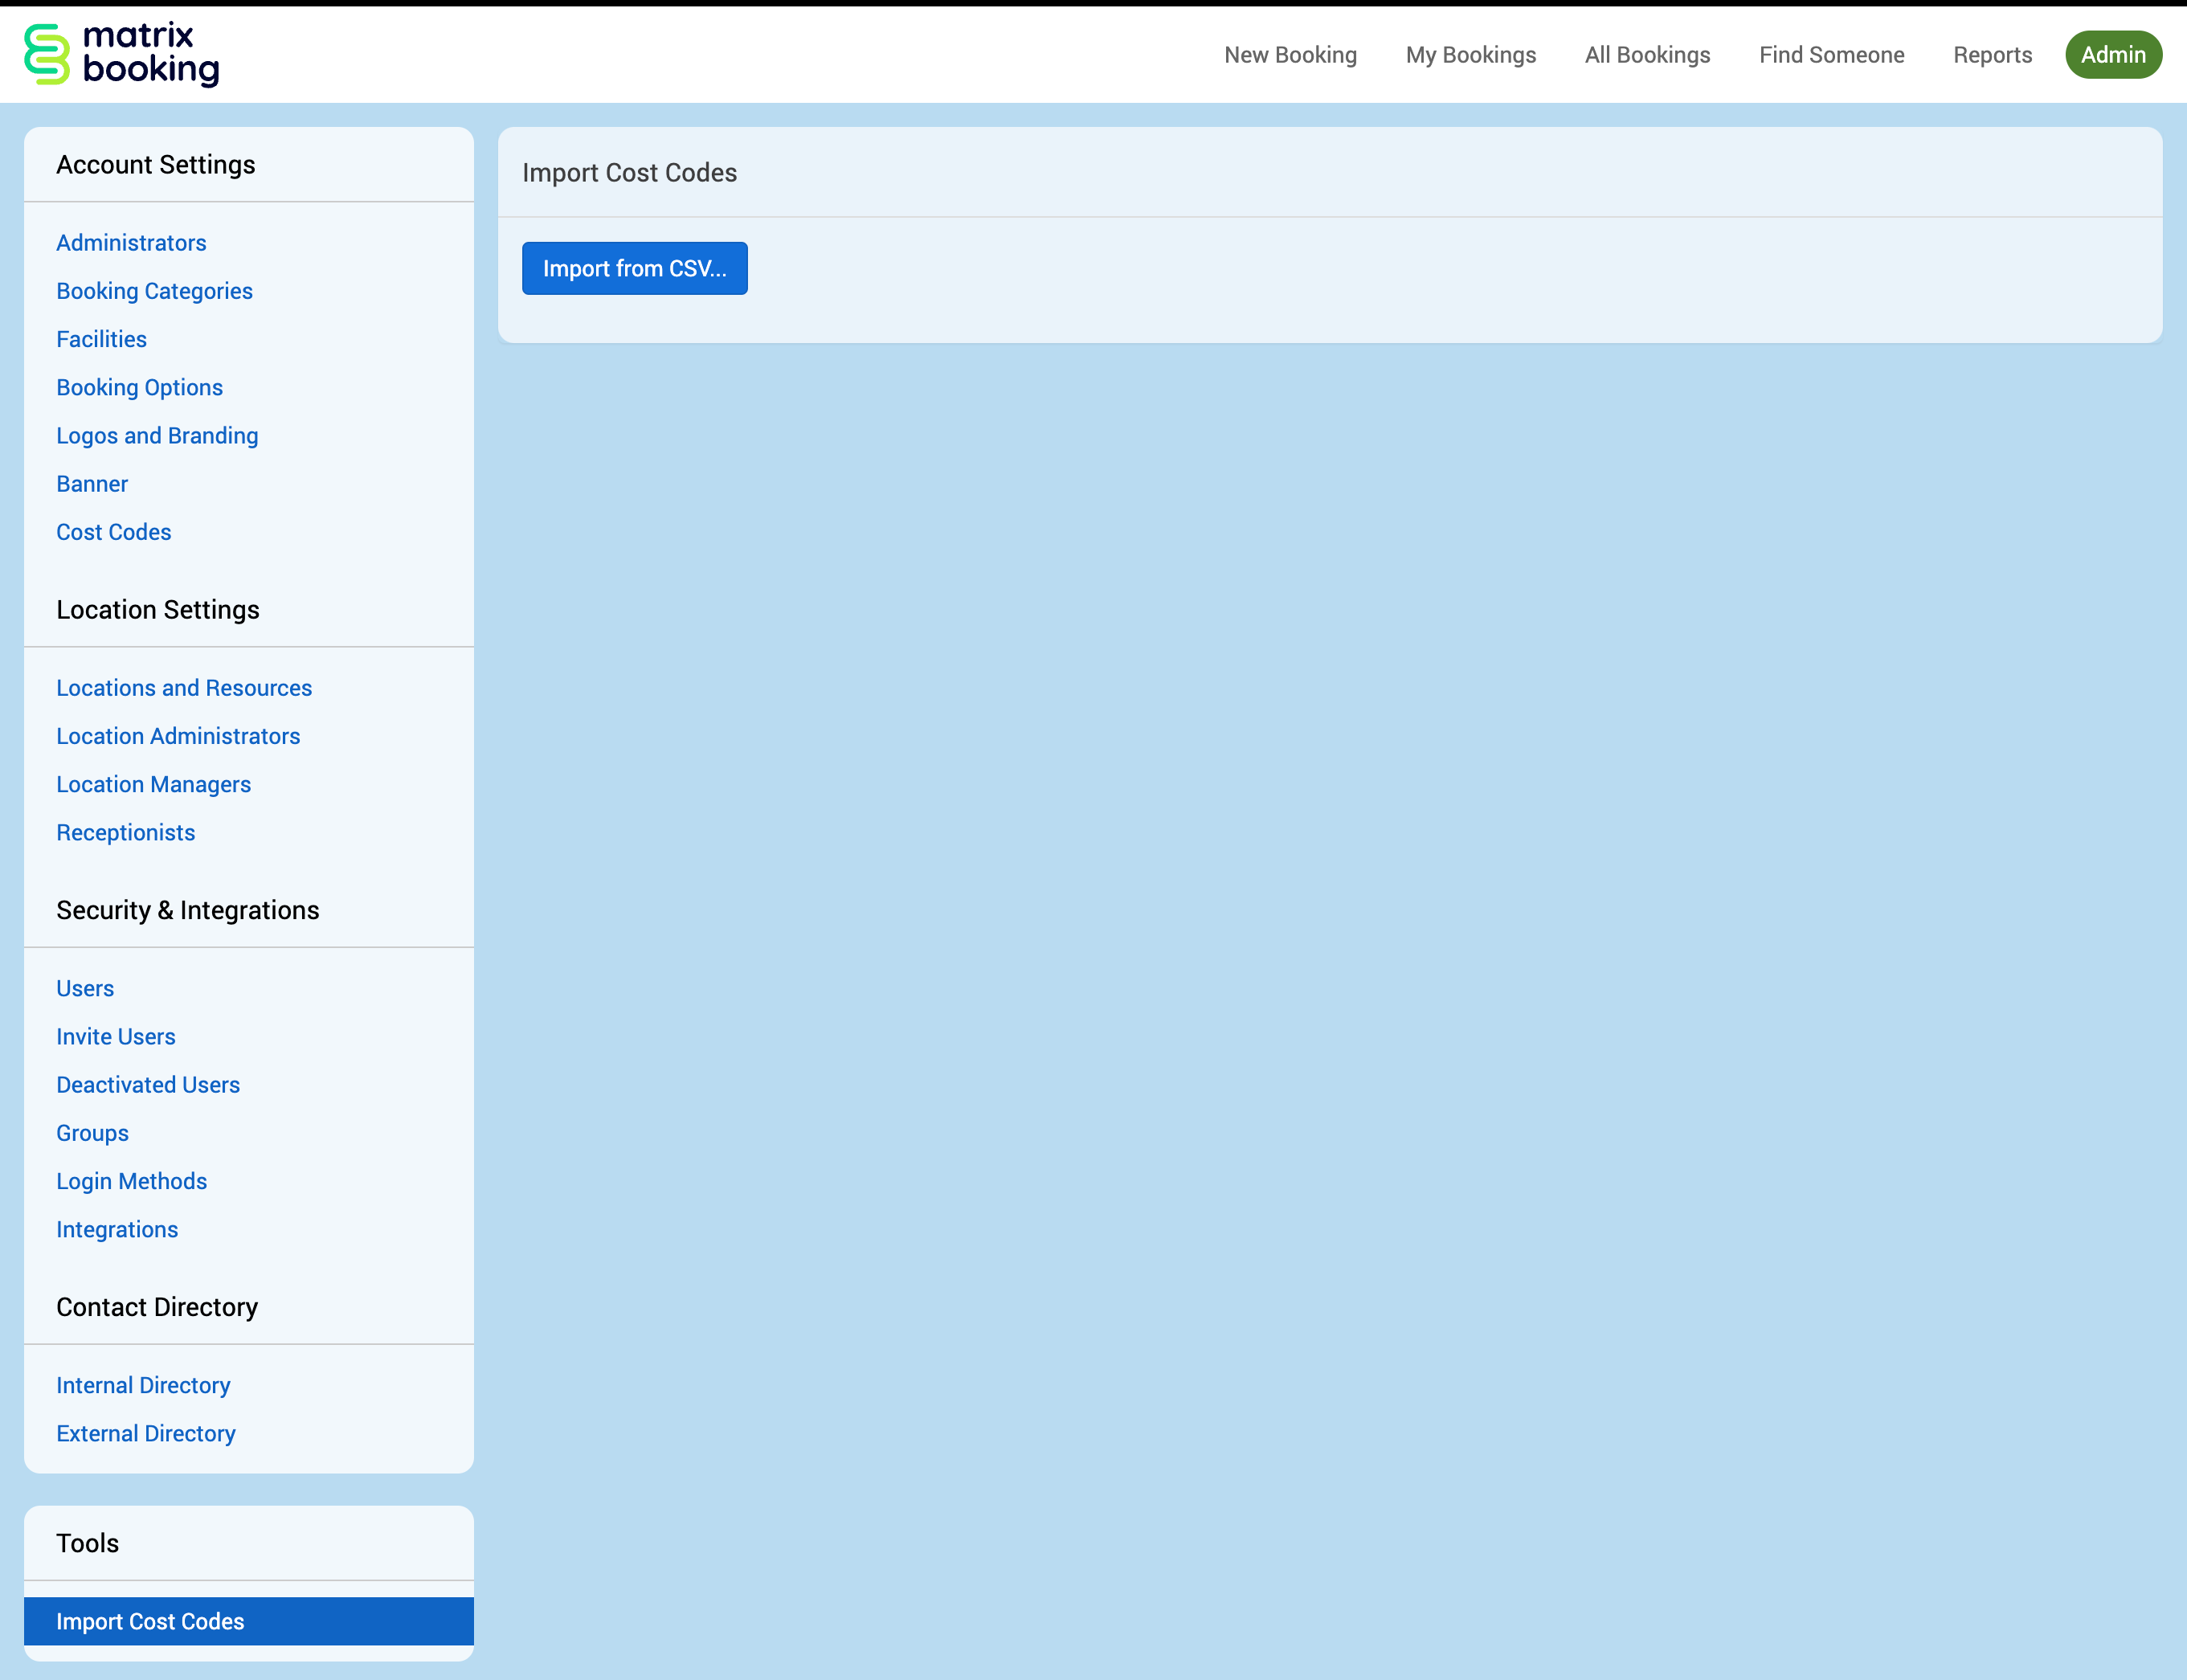Click the Matrix Booking logo
Viewport: 2187px width, 1680px height.
pyautogui.click(x=121, y=55)
